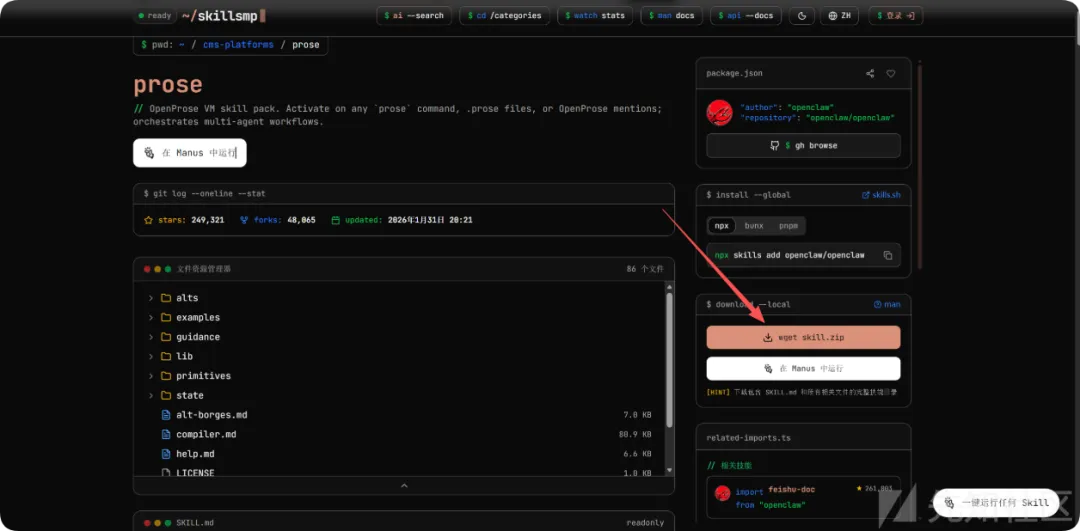Click the login button in header
Viewport: 1080px width, 531px height.
point(895,15)
